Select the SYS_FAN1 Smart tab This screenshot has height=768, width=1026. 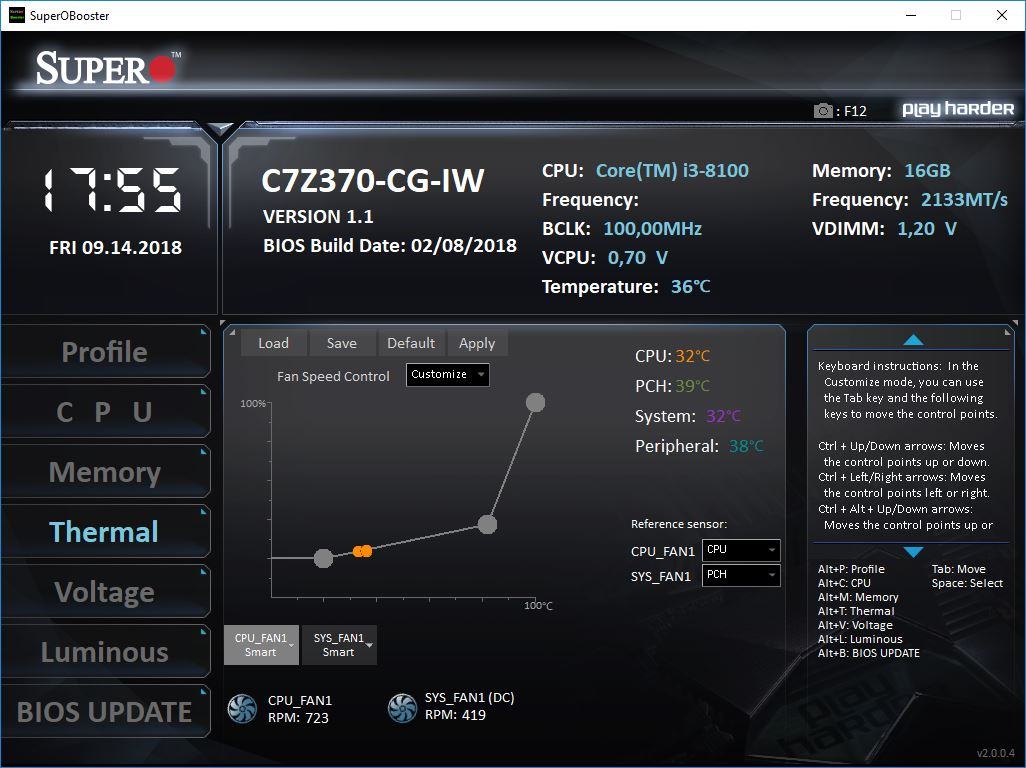pyautogui.click(x=339, y=645)
